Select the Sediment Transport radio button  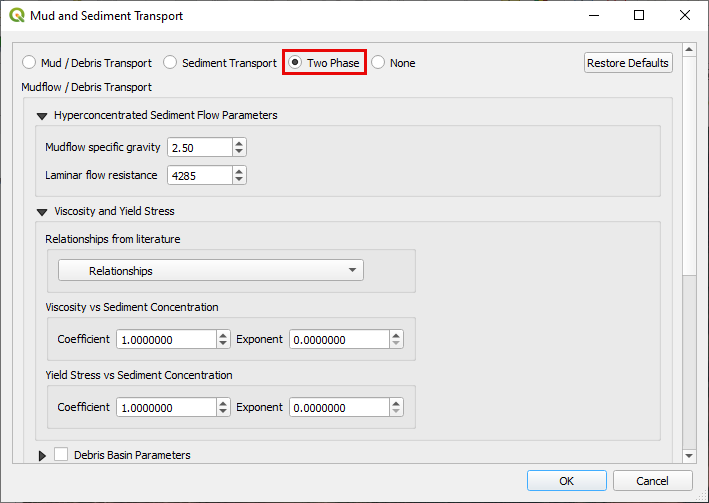pyautogui.click(x=171, y=63)
